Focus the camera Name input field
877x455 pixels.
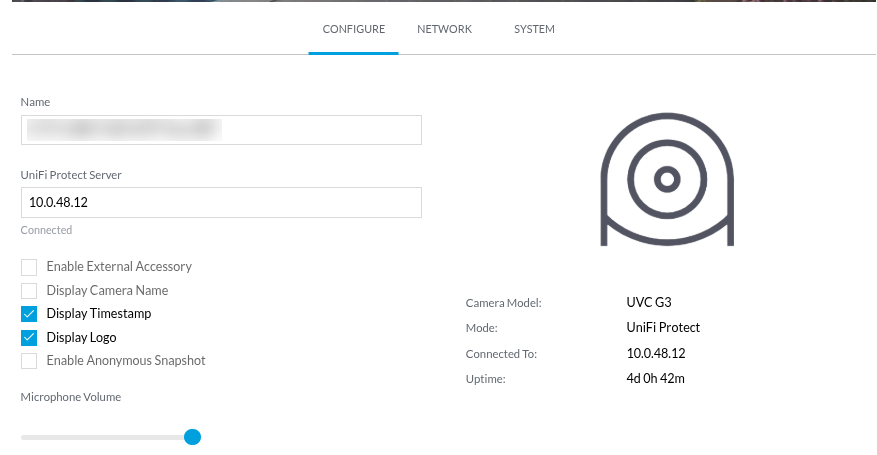pos(221,130)
